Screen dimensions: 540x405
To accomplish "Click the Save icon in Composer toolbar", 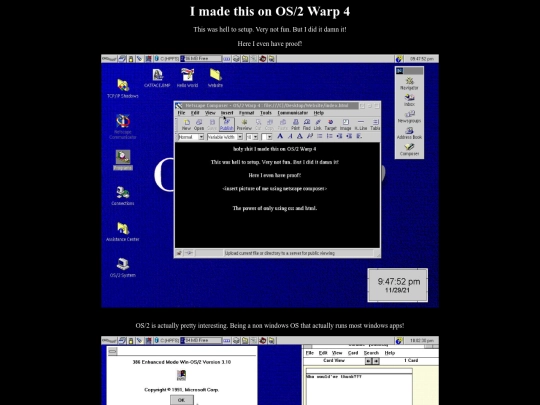I will 212,125.
